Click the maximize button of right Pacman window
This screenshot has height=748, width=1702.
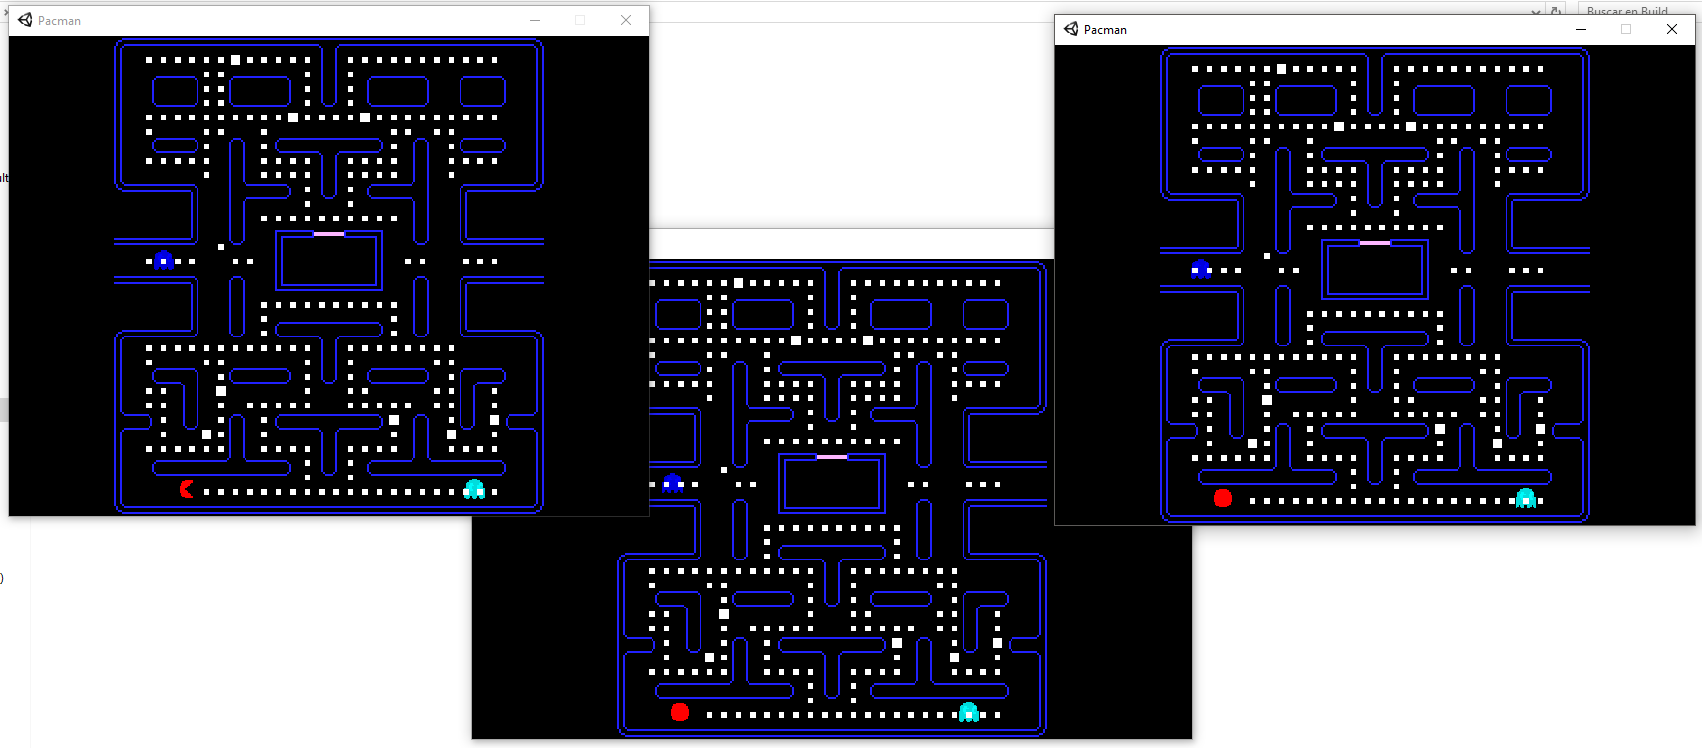coord(1626,29)
